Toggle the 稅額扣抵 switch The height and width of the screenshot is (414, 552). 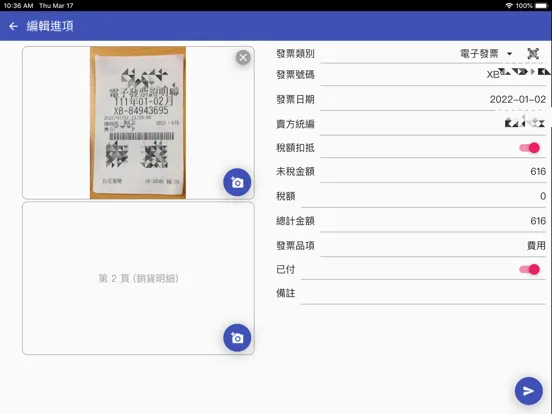(x=529, y=148)
